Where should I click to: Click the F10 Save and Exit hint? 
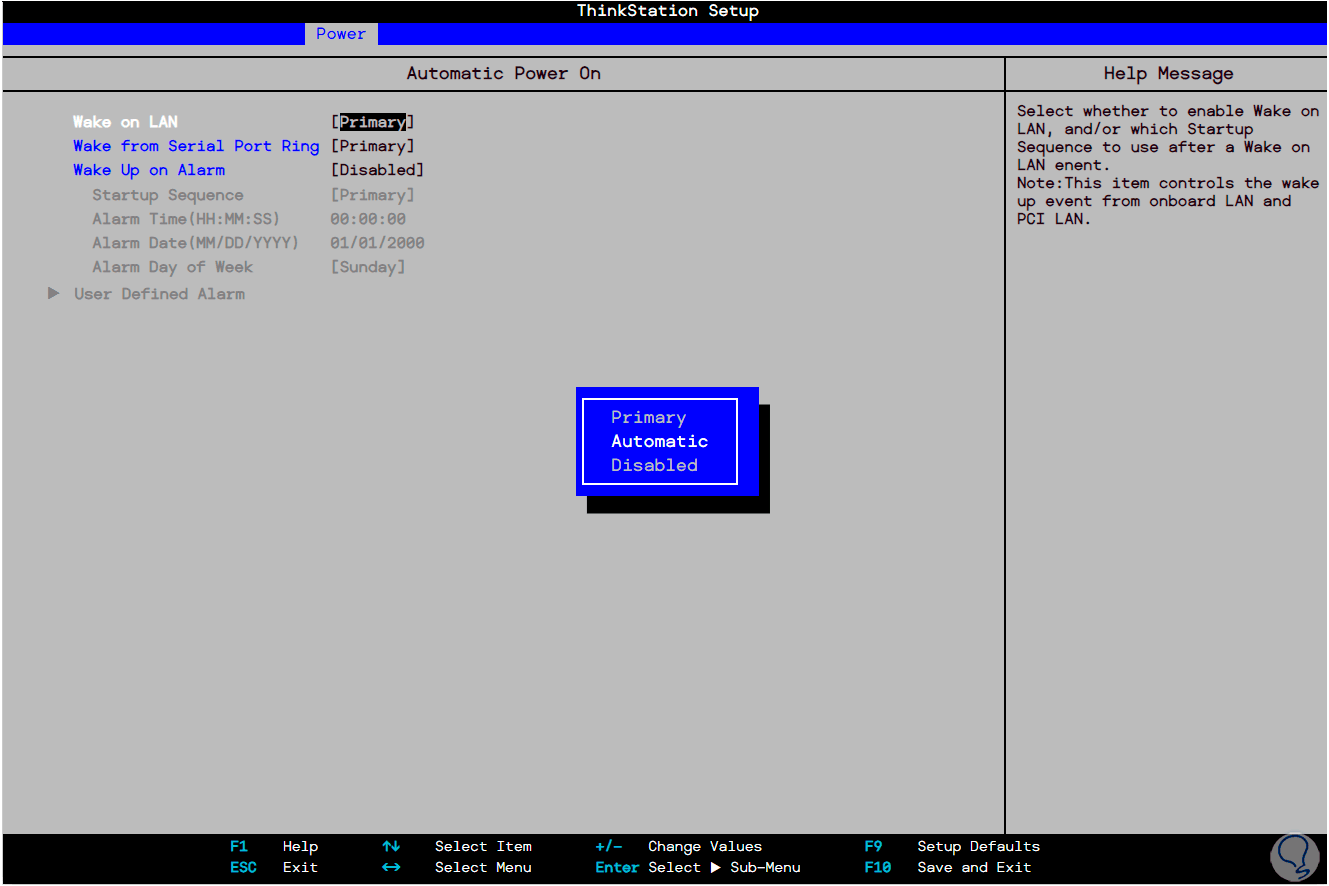[948, 868]
